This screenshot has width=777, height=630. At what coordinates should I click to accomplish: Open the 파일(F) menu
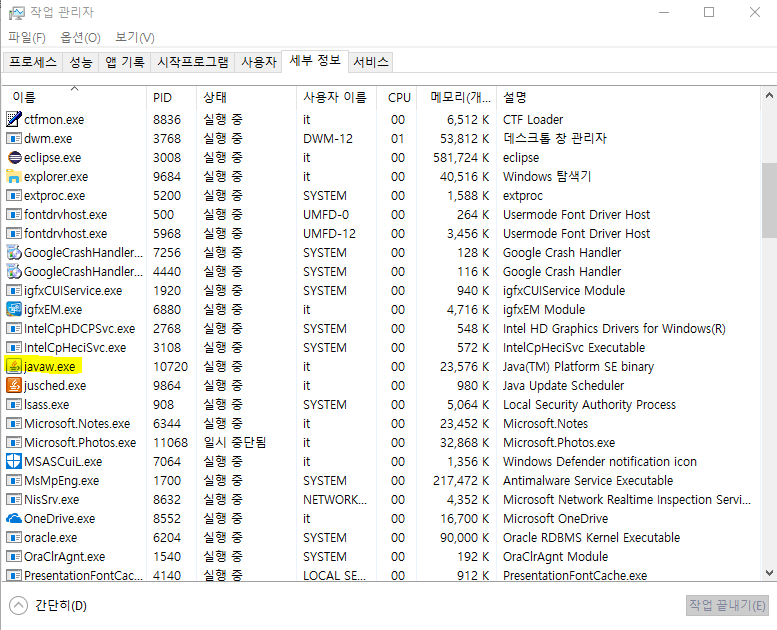[27, 38]
